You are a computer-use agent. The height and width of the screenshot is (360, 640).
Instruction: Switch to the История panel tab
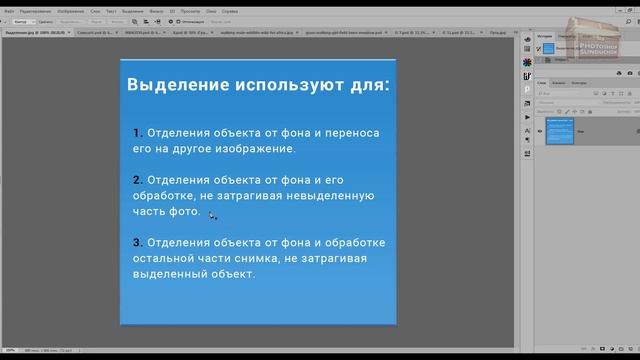pyautogui.click(x=544, y=36)
